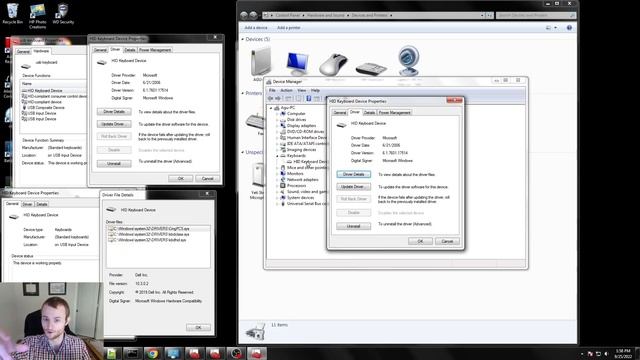Click the blue monitor taskbar icon

[x=173, y=353]
